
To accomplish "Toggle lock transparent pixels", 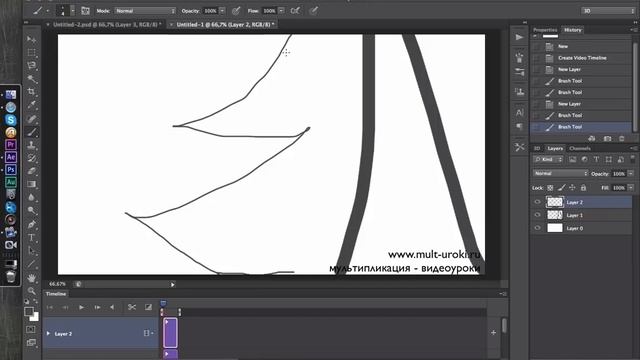I will coord(550,188).
